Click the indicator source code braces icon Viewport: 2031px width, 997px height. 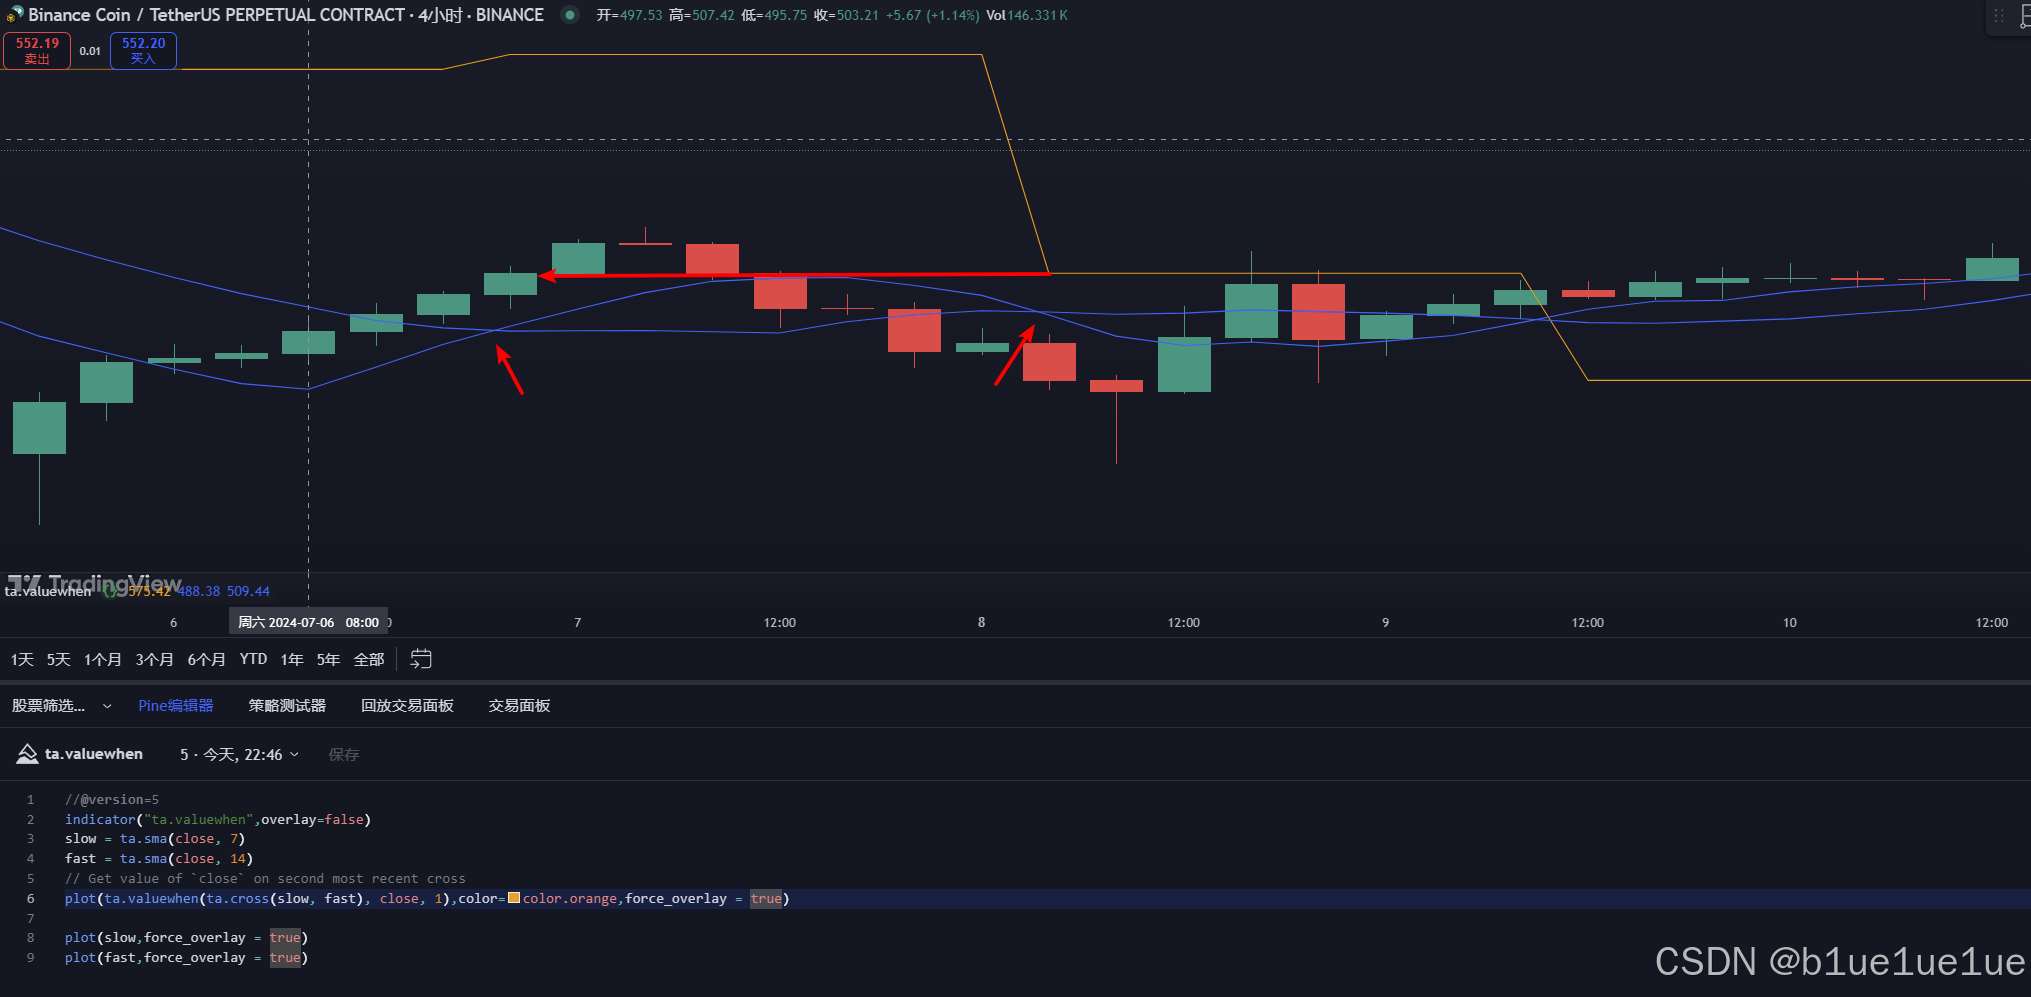click(x=109, y=591)
